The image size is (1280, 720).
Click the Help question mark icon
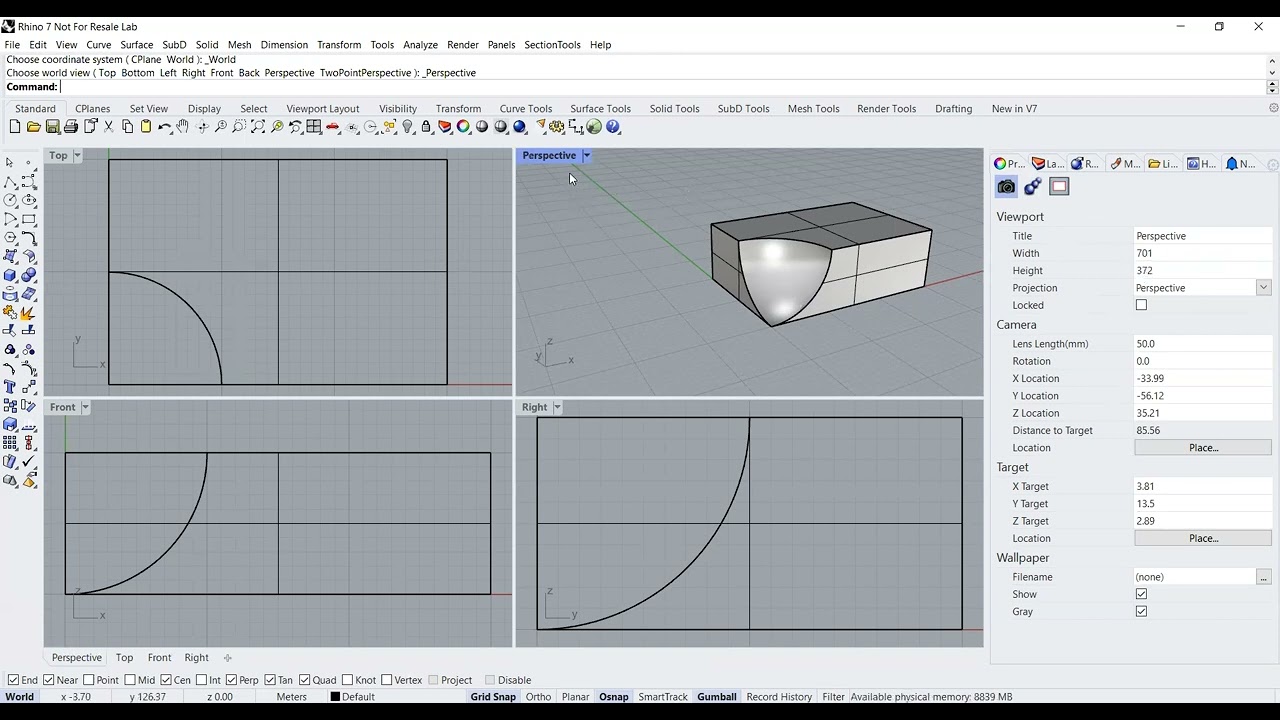click(613, 127)
